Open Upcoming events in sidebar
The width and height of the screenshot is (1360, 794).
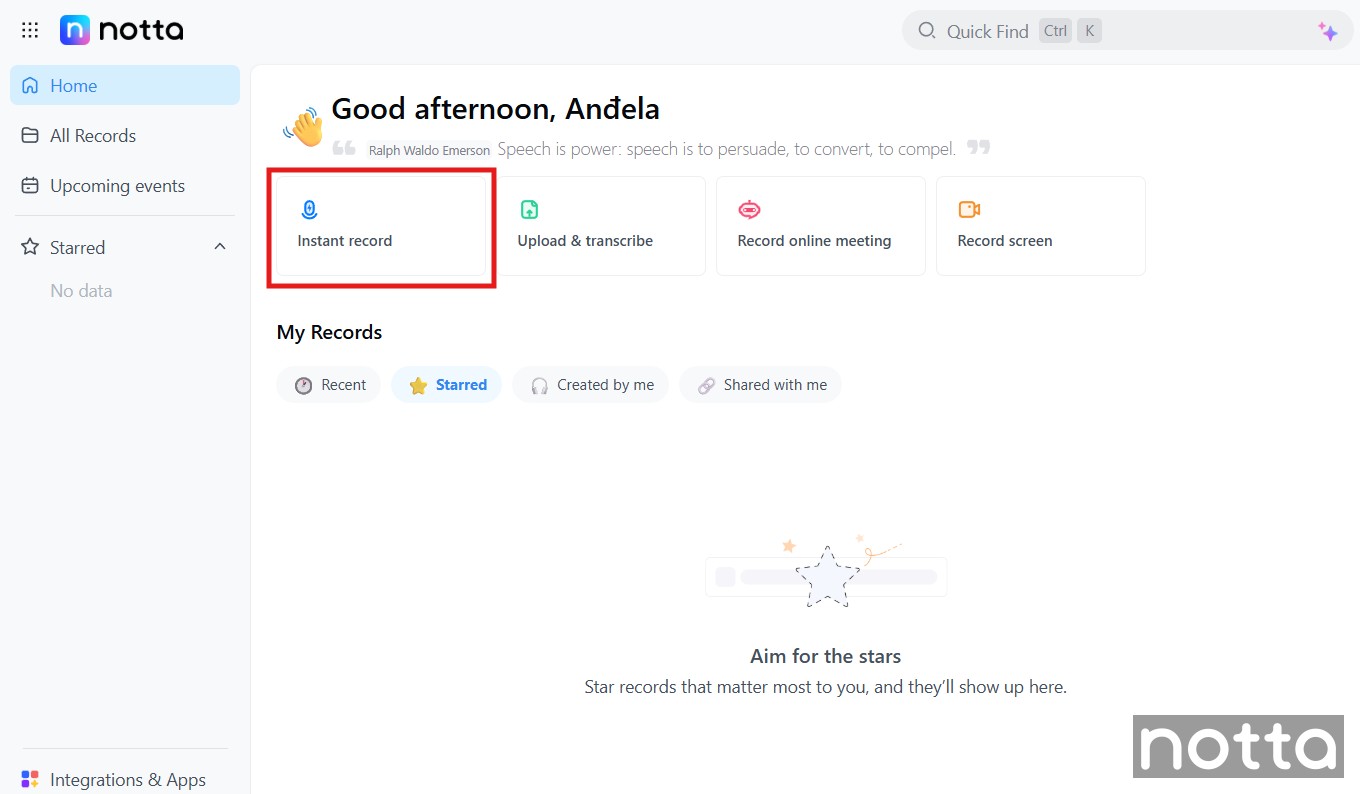coord(117,186)
